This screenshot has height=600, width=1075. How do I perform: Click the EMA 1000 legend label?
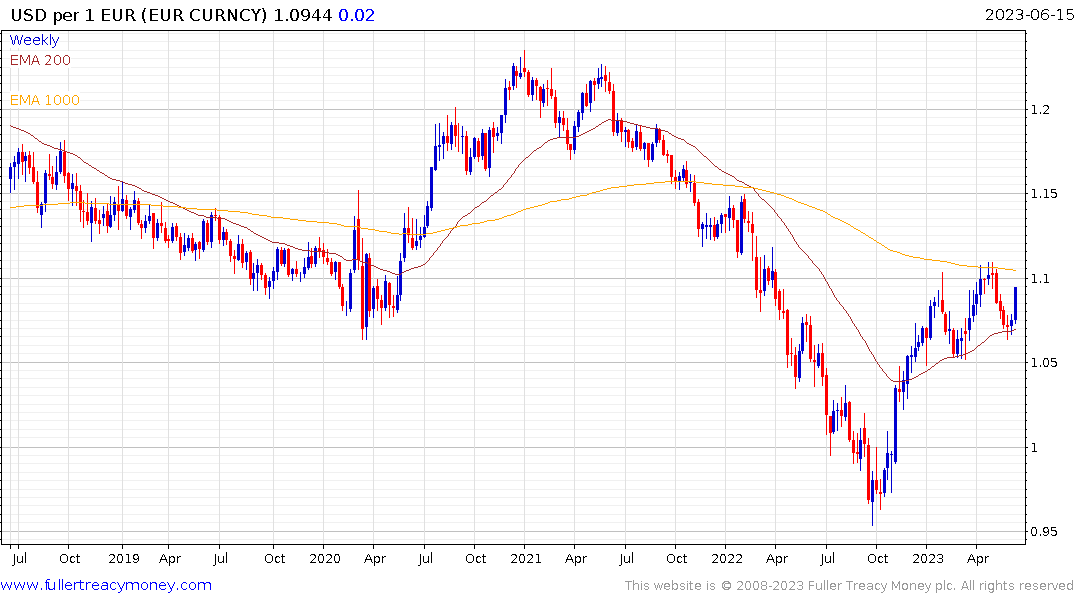coord(45,100)
